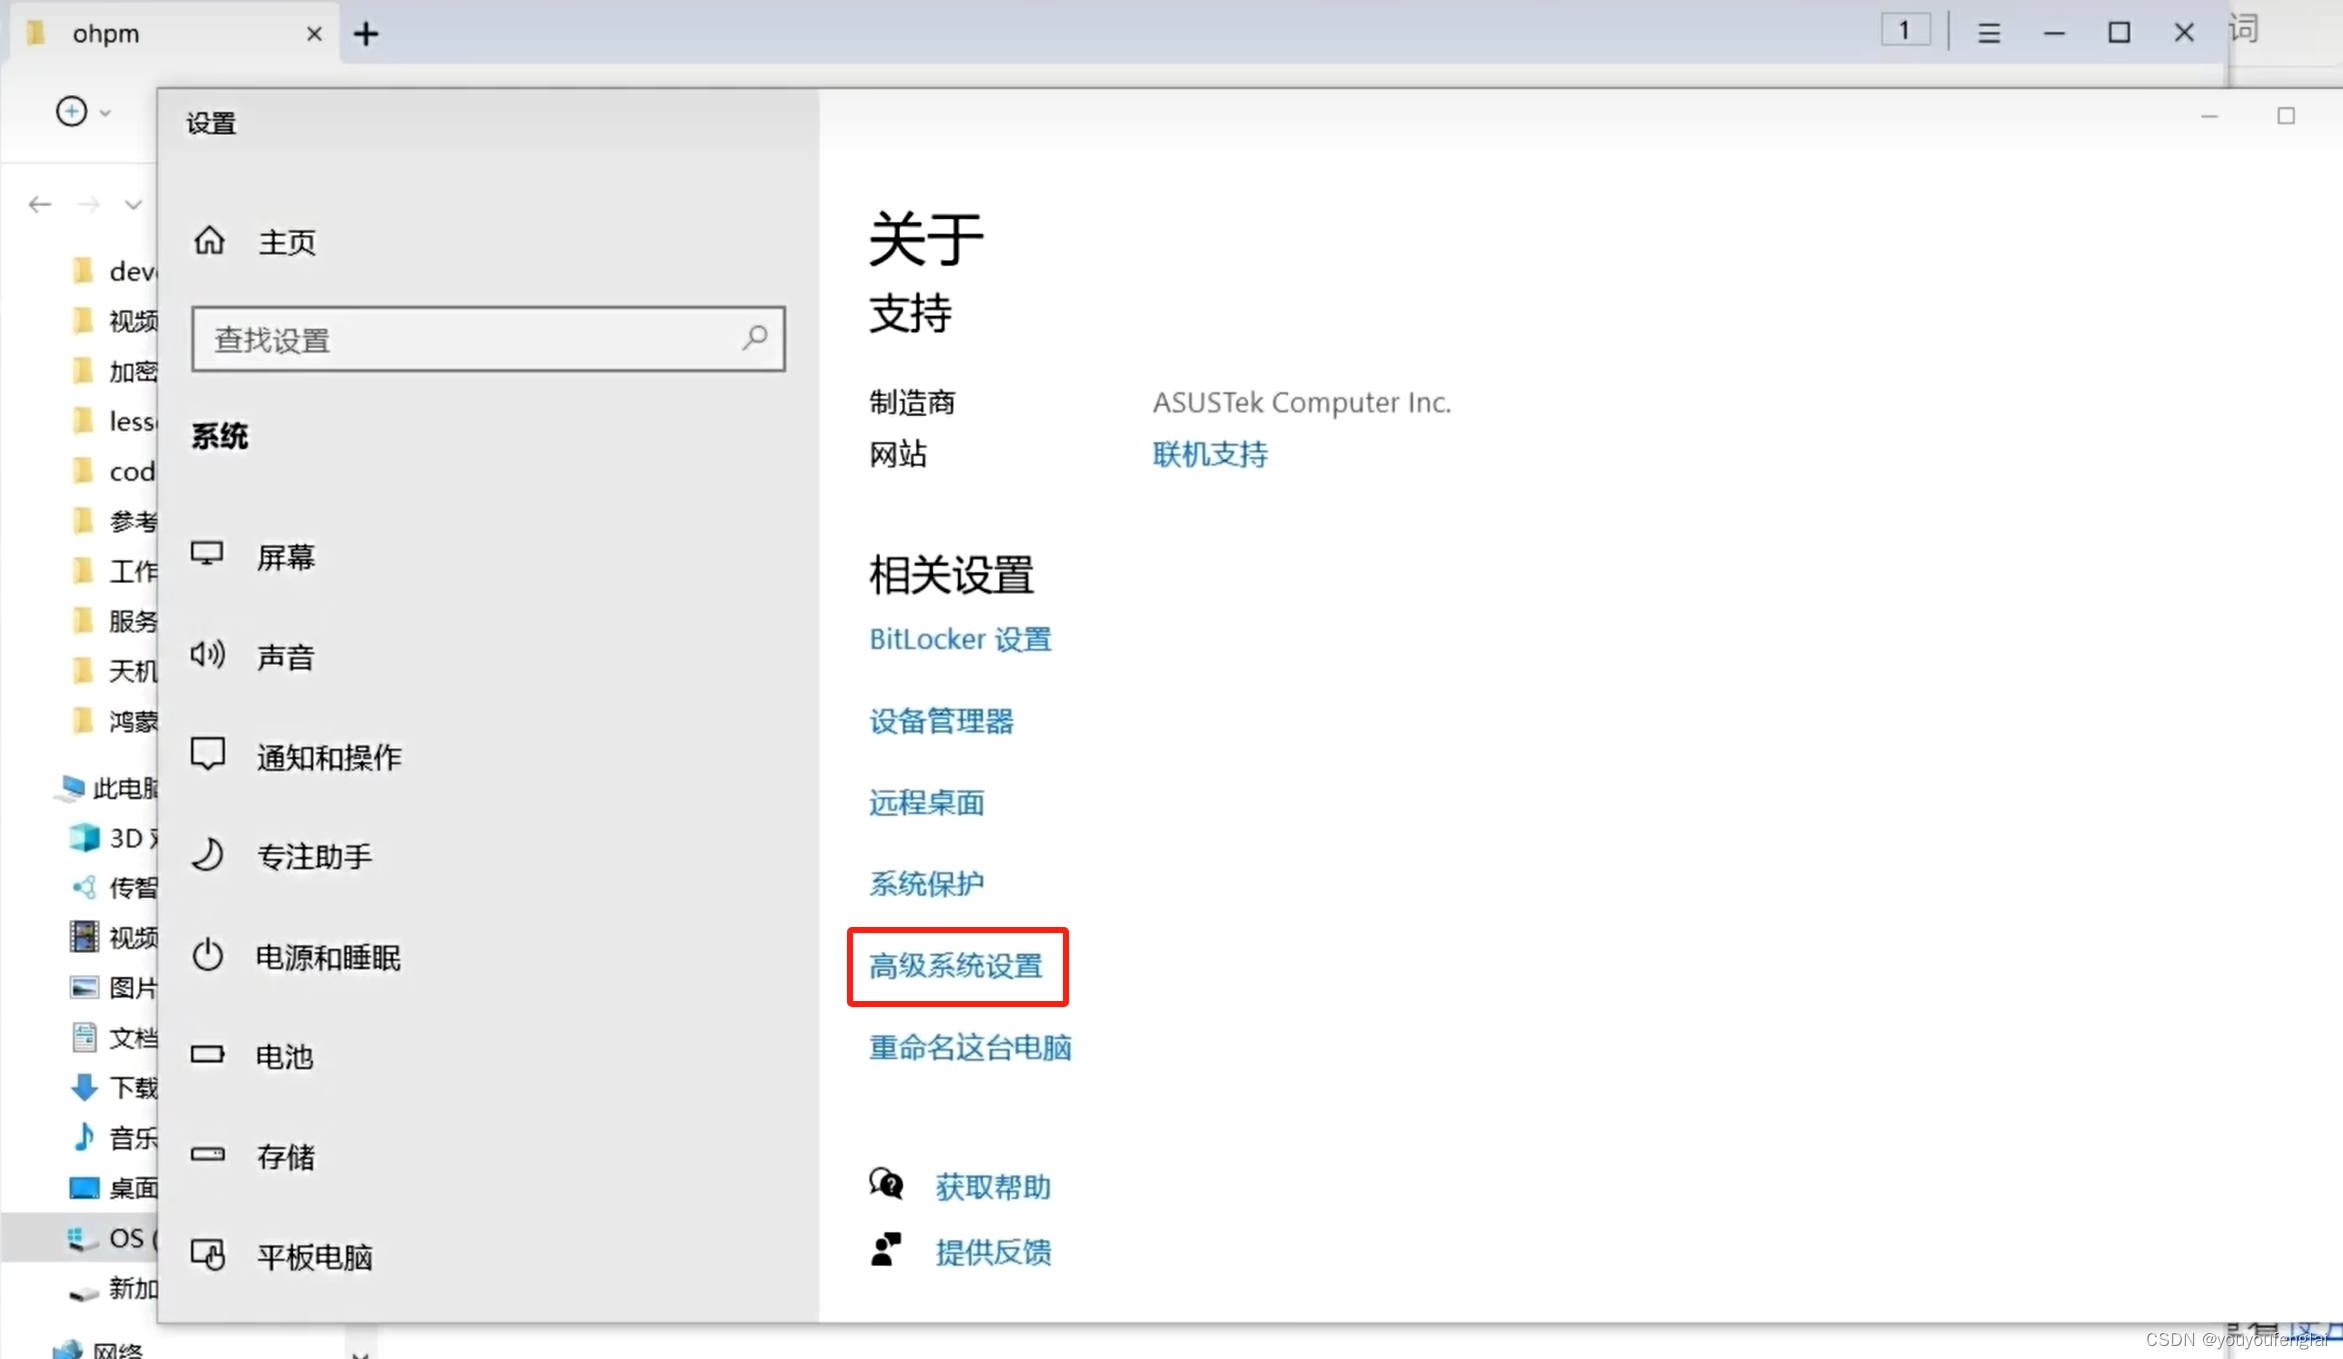Click the back arrow in File Explorer

click(40, 205)
